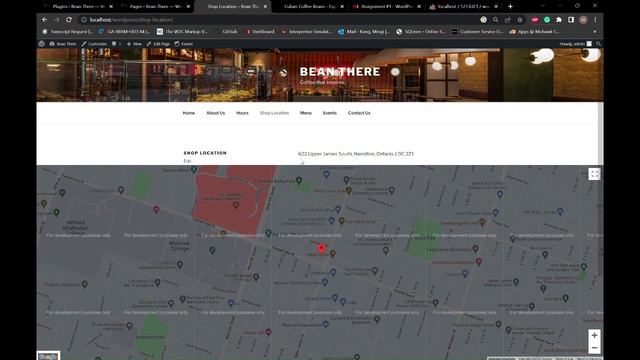The height and width of the screenshot is (360, 640).
Task: Click the red extension icon in toolbar
Action: click(535, 20)
